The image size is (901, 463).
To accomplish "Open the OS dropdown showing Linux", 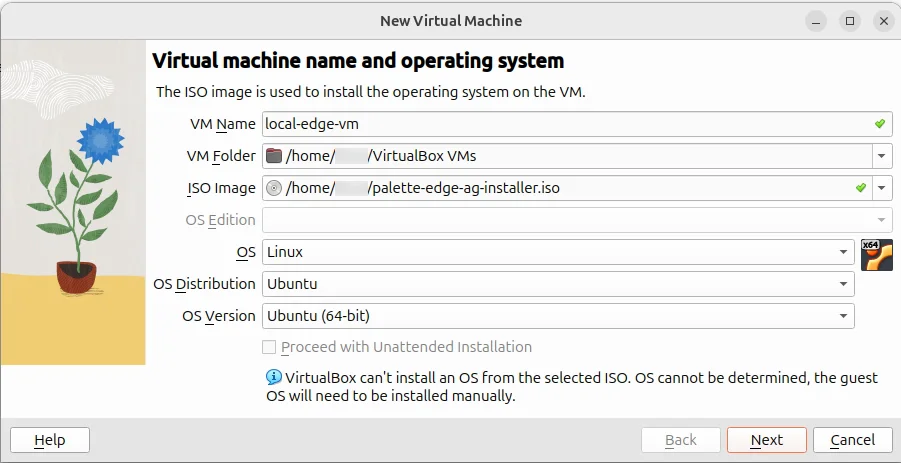I will point(558,252).
